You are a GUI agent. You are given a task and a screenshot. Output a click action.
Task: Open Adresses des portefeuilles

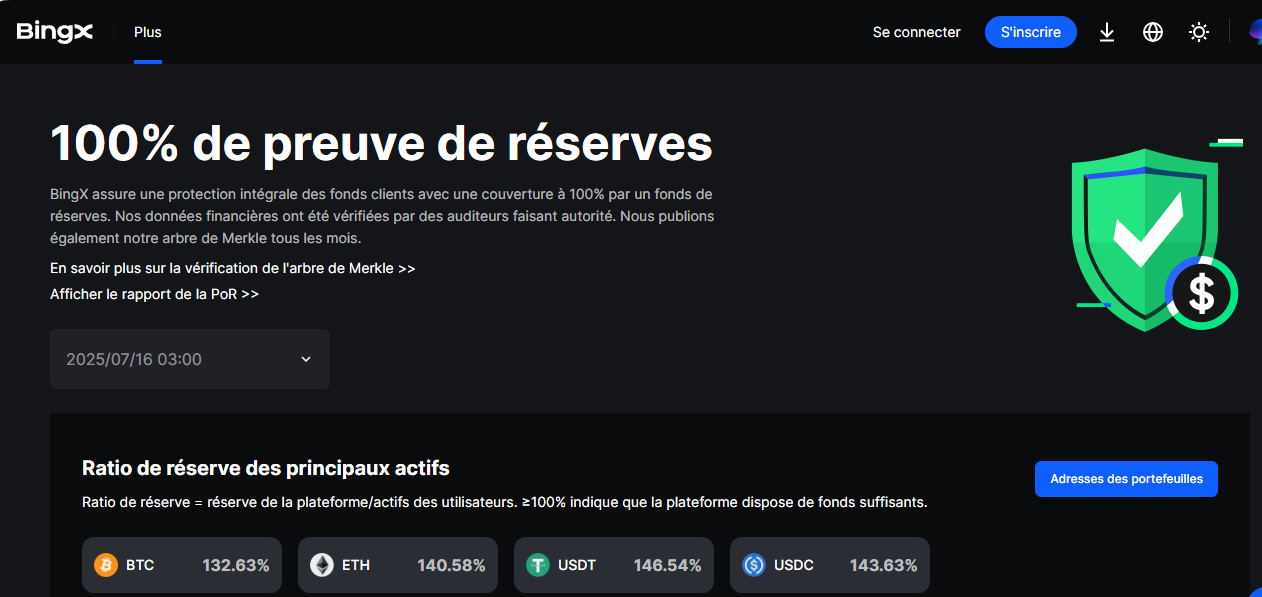[x=1126, y=478]
